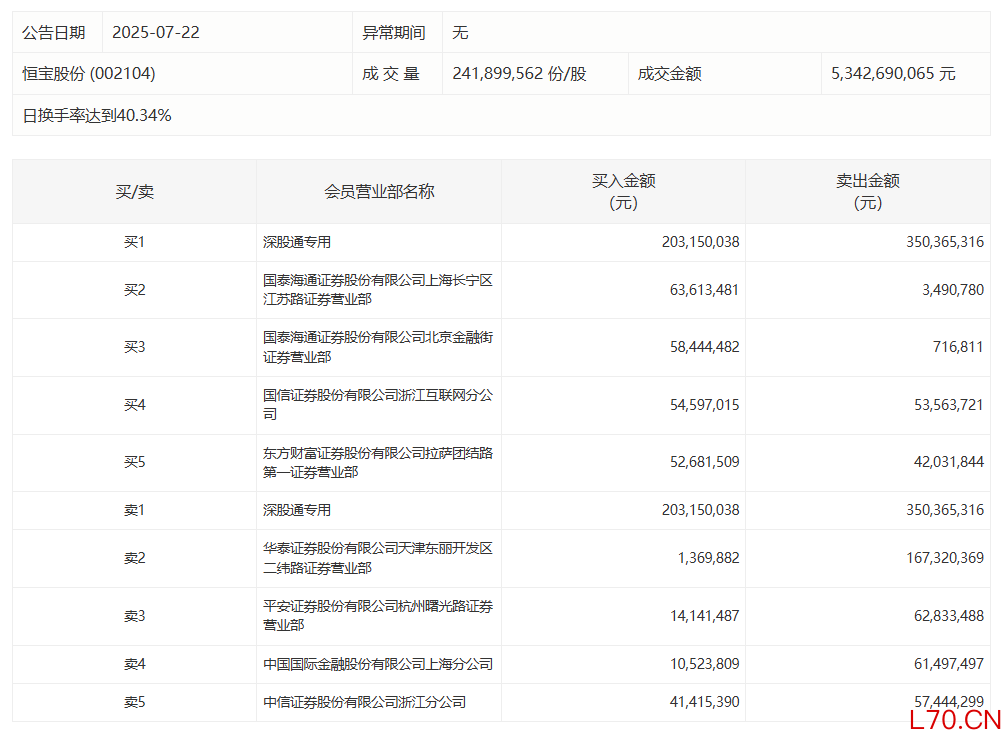Click the 卖出金额 (元) column header
This screenshot has width=1005, height=740.
[x=867, y=192]
